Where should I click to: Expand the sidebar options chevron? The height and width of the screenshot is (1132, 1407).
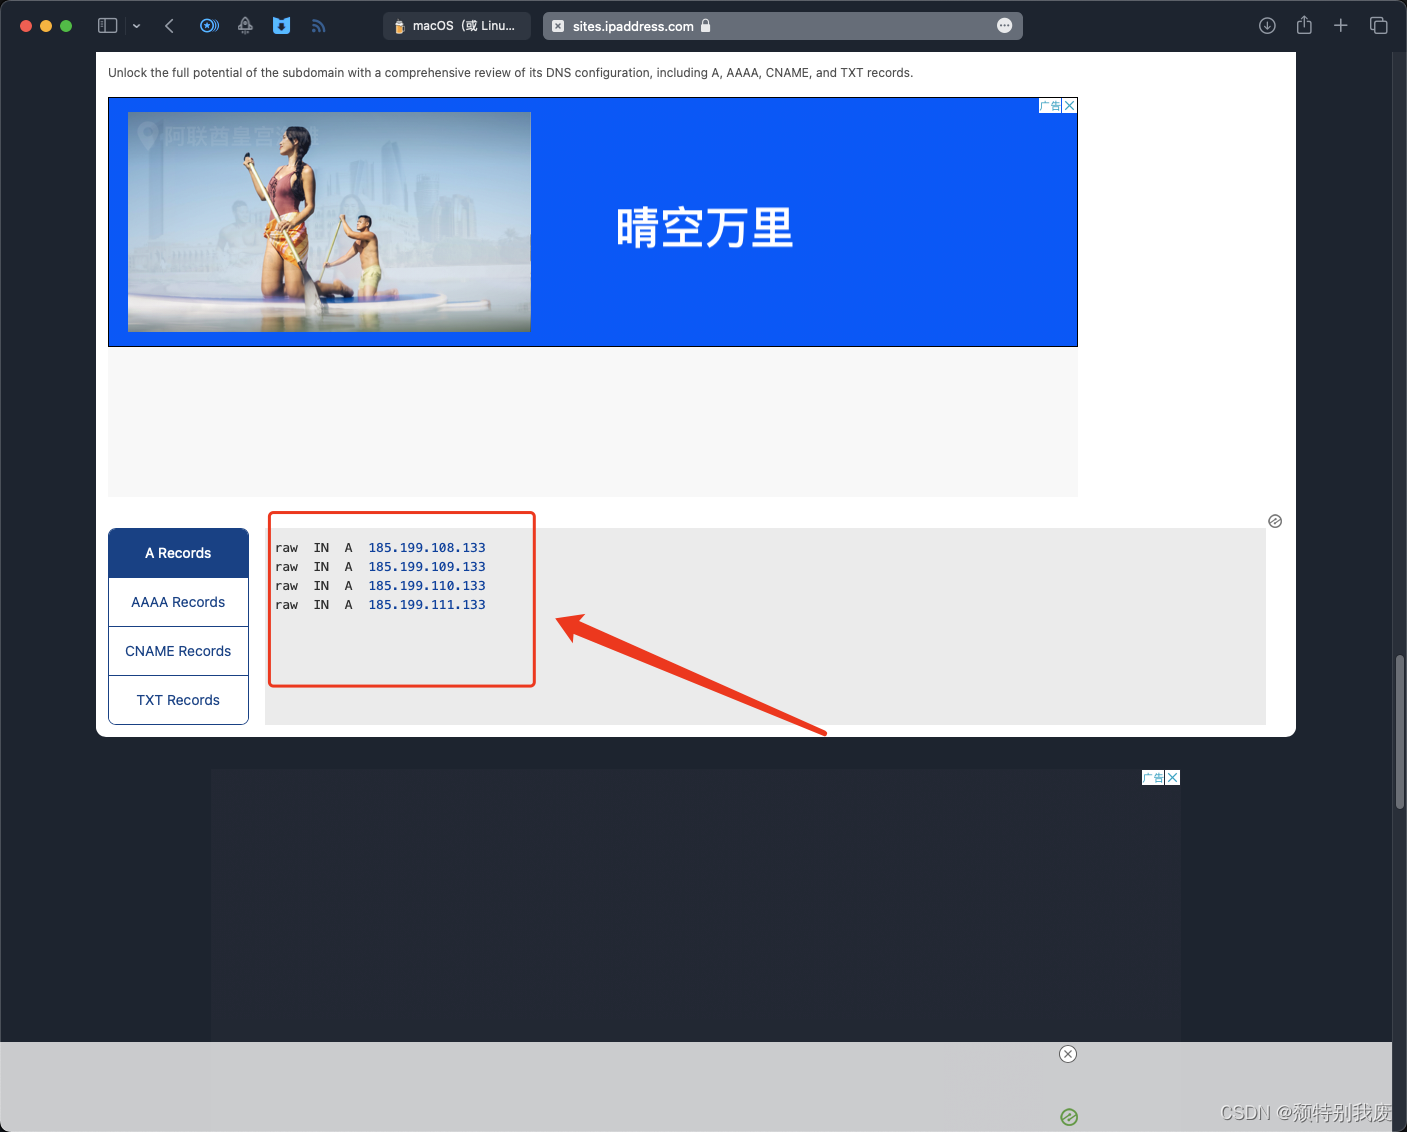coord(137,25)
